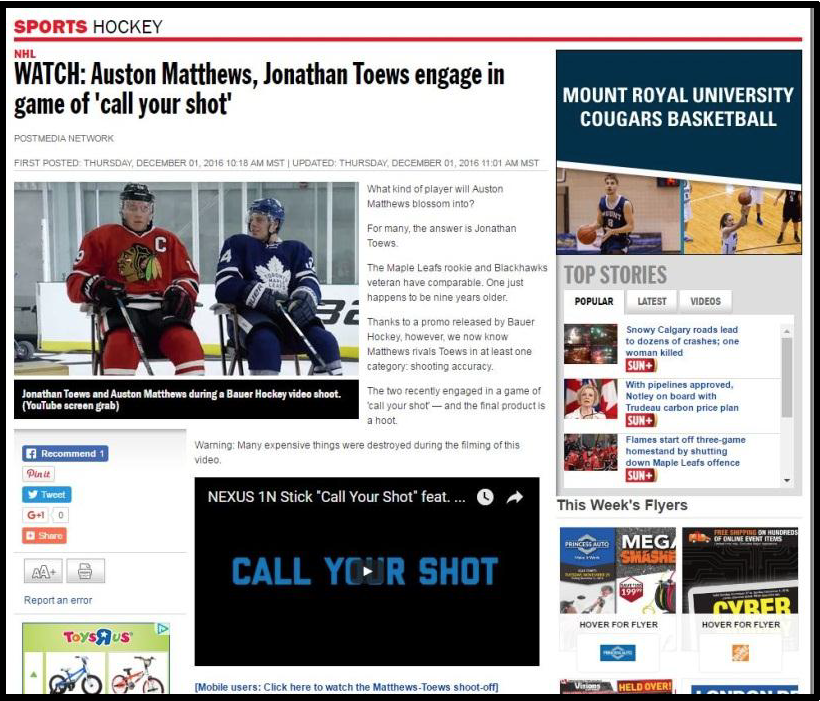
Task: Click the This Week's Flyers heading
Action: [x=622, y=505]
